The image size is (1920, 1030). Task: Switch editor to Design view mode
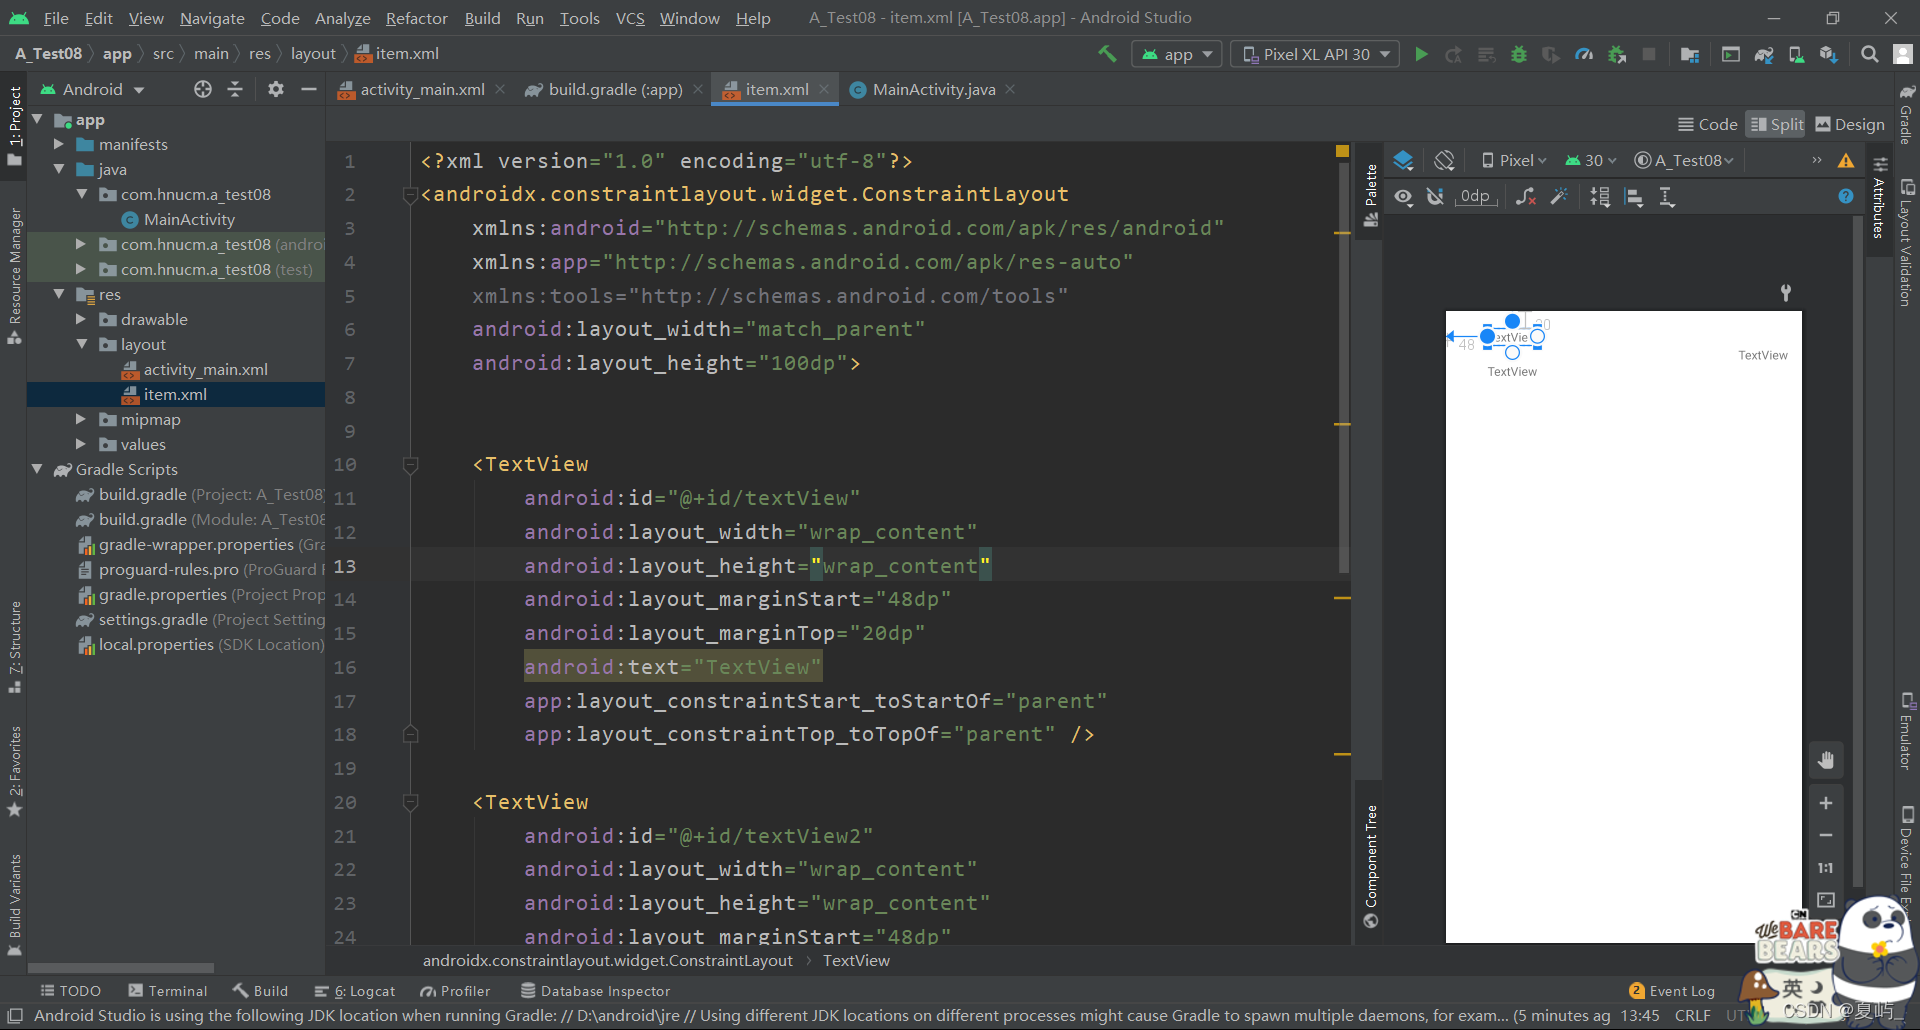click(1850, 124)
